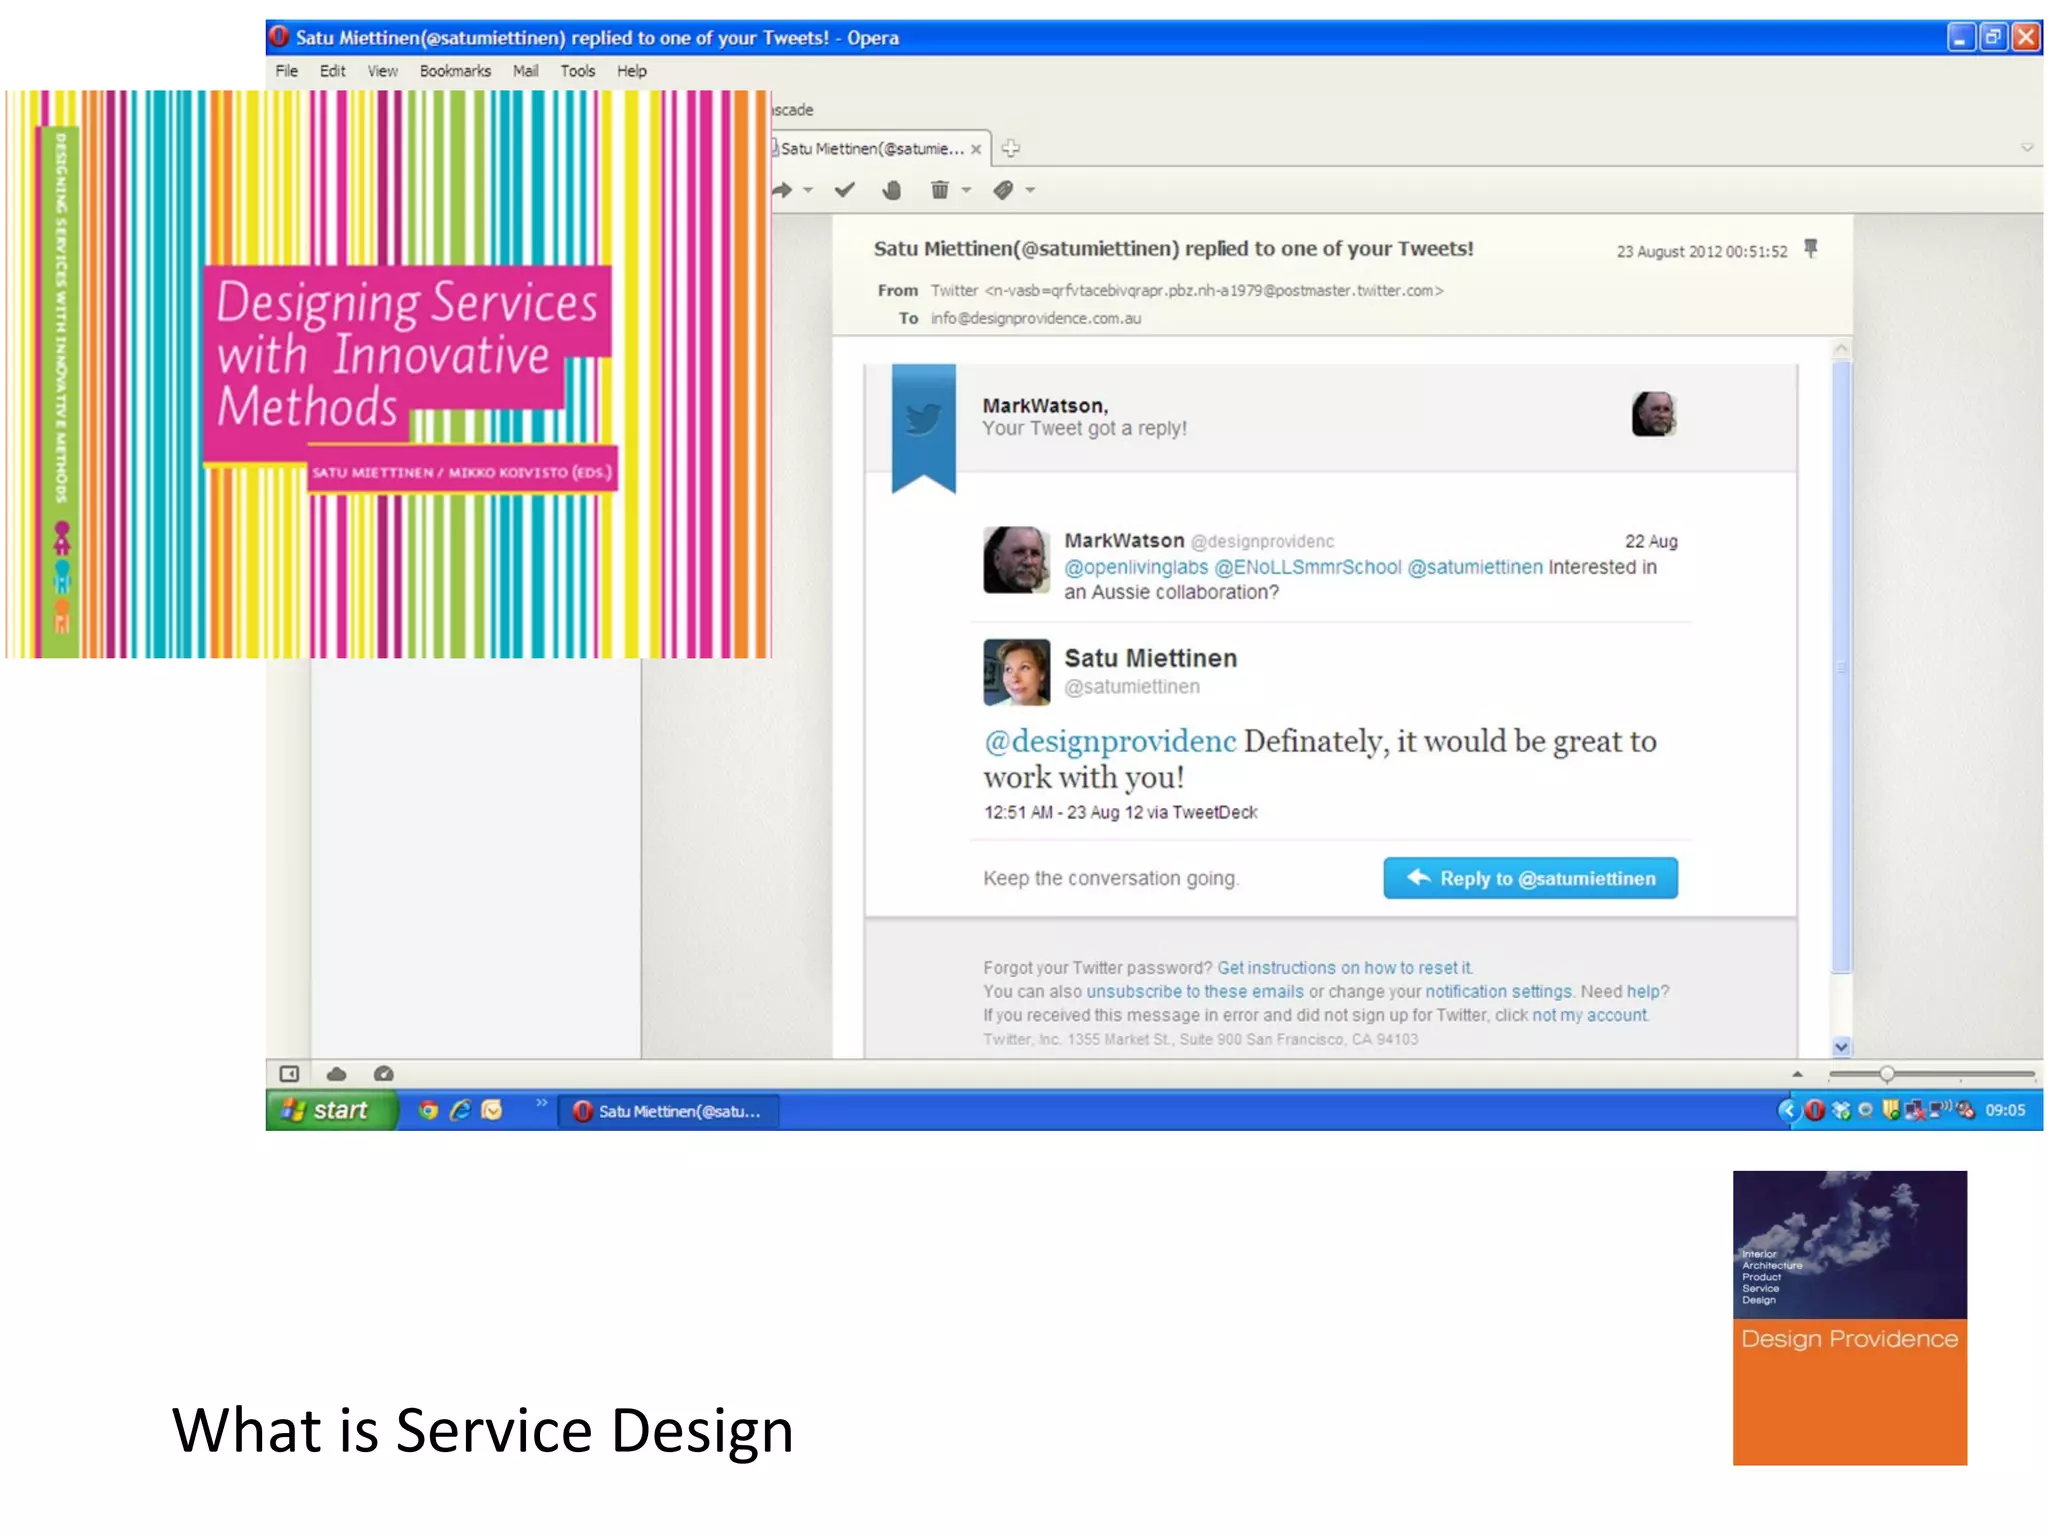Screen dimensions: 2048x1536
Task: Open the Mail menu
Action: pos(525,71)
